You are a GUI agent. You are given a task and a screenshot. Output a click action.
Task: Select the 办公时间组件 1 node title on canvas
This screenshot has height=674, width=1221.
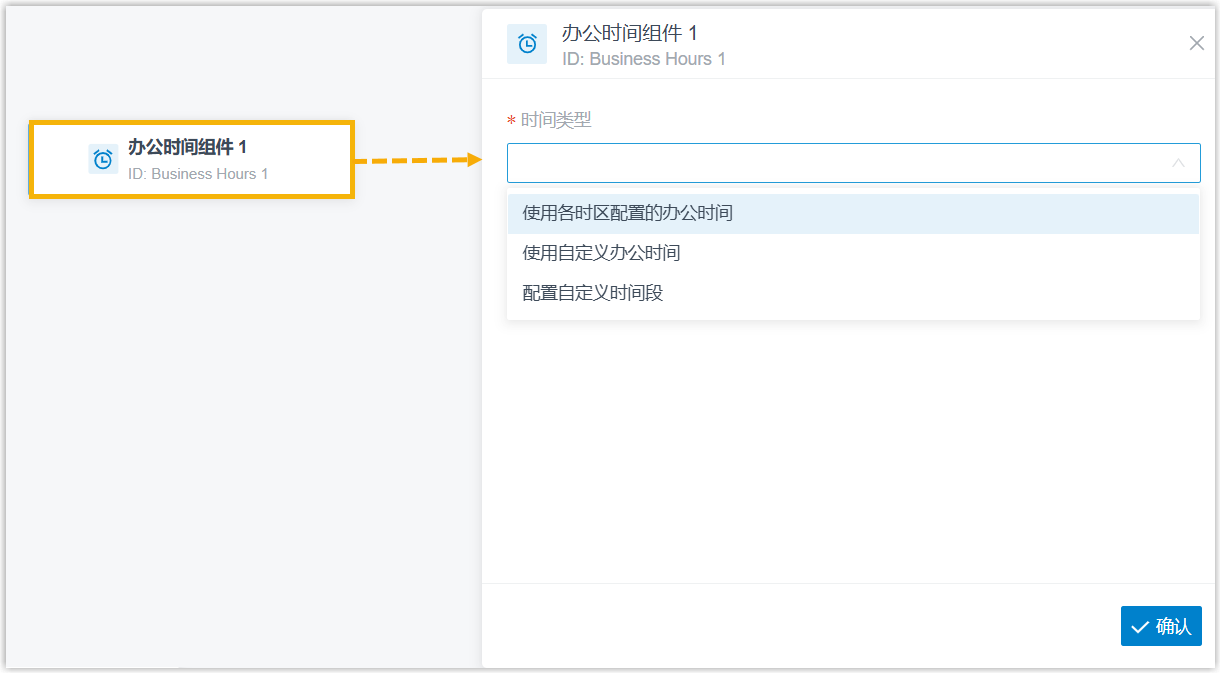[187, 147]
